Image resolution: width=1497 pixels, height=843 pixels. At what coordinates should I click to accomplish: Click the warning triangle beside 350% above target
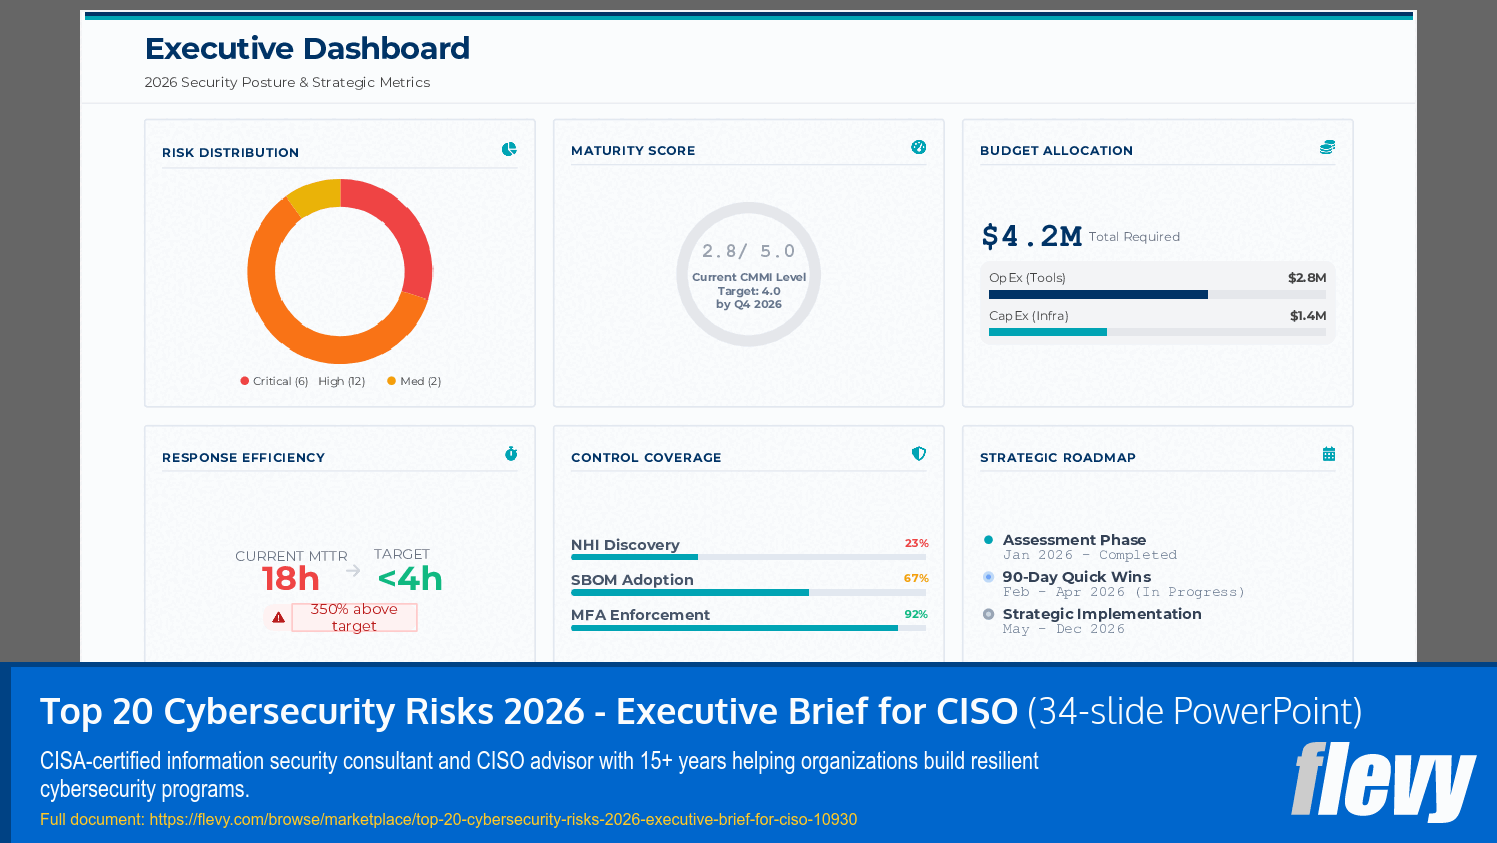pos(277,617)
